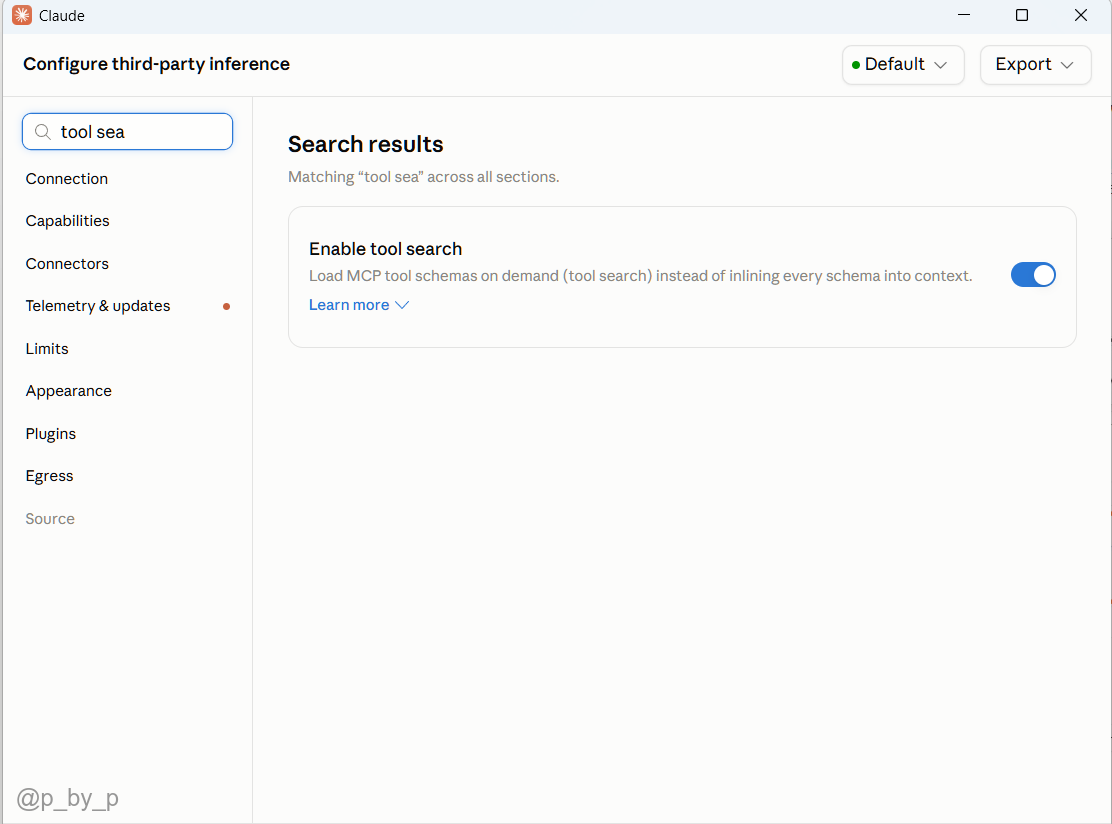Click the Search results heading
The image size is (1112, 824).
(x=365, y=144)
